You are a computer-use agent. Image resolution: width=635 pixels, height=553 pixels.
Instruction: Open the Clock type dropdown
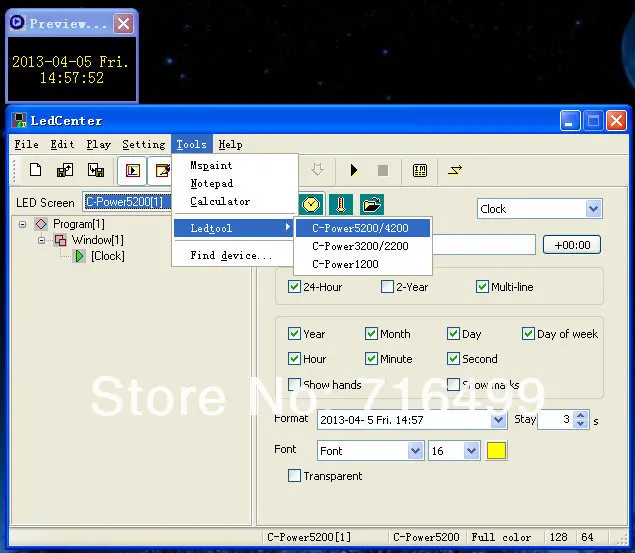click(x=593, y=209)
